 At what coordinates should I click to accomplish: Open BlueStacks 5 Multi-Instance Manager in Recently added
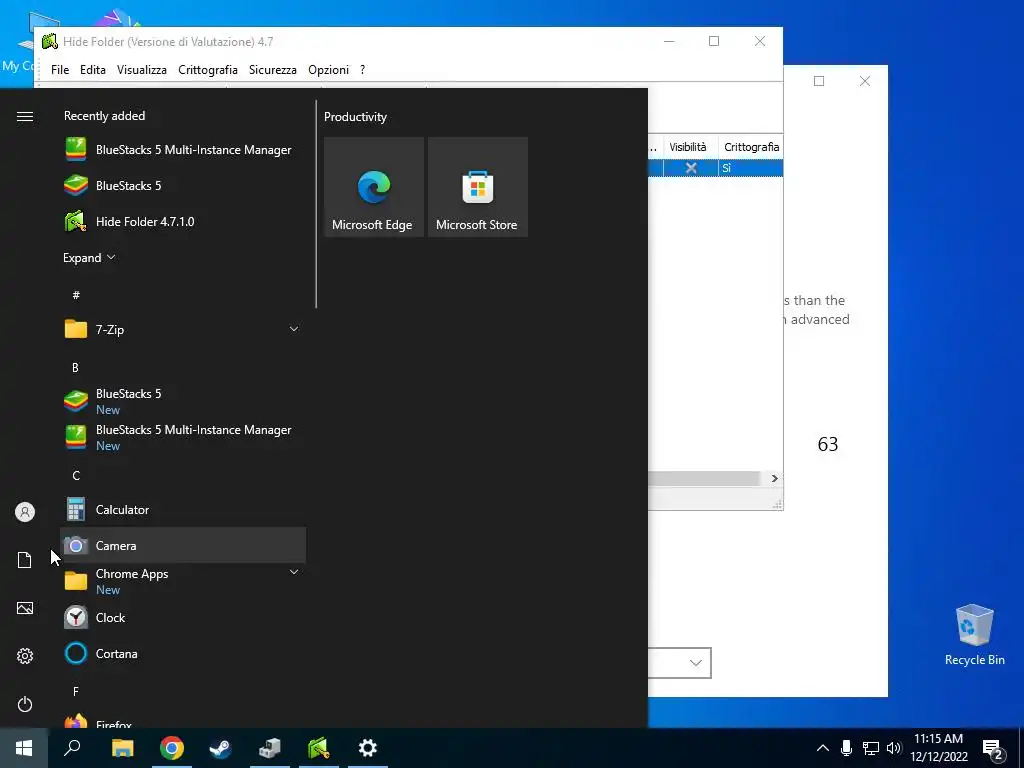click(x=183, y=150)
